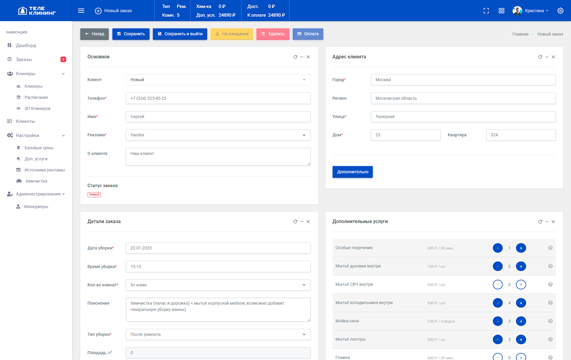Collapse the Настройки sidebar section
This screenshot has width=571, height=360.
tap(36, 135)
